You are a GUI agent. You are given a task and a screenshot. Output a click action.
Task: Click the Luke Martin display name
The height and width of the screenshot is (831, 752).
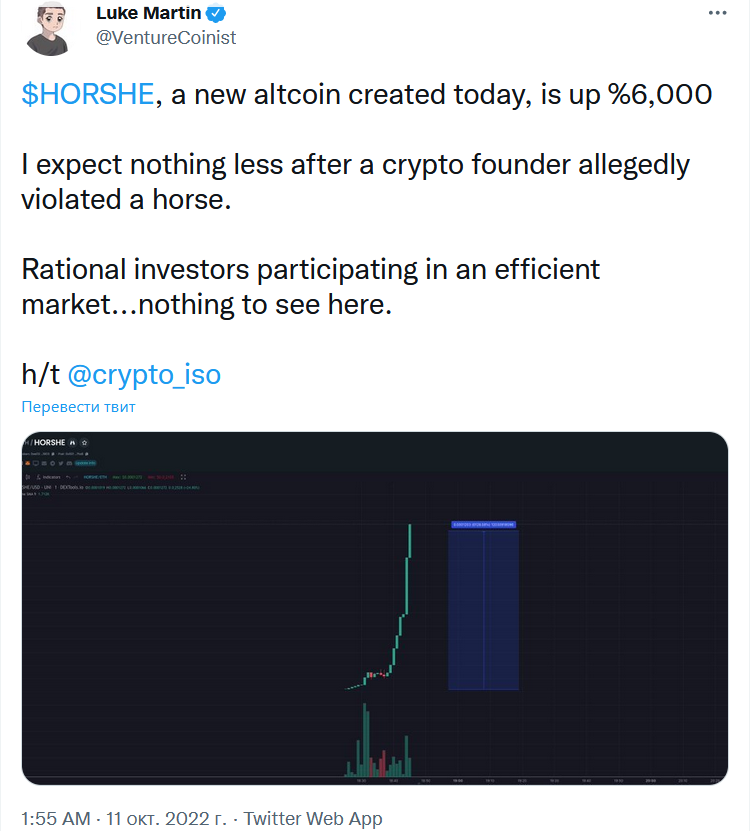(148, 13)
